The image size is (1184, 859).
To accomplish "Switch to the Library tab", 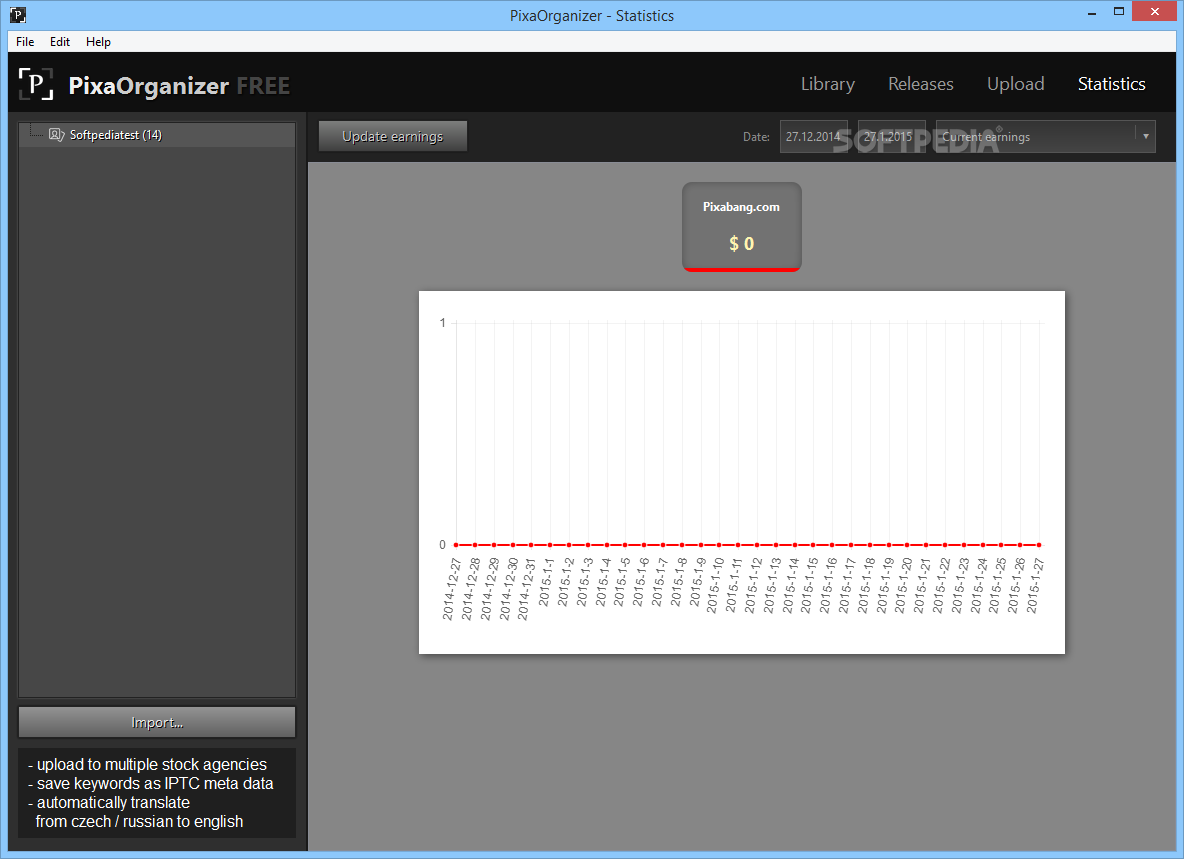I will tap(828, 84).
